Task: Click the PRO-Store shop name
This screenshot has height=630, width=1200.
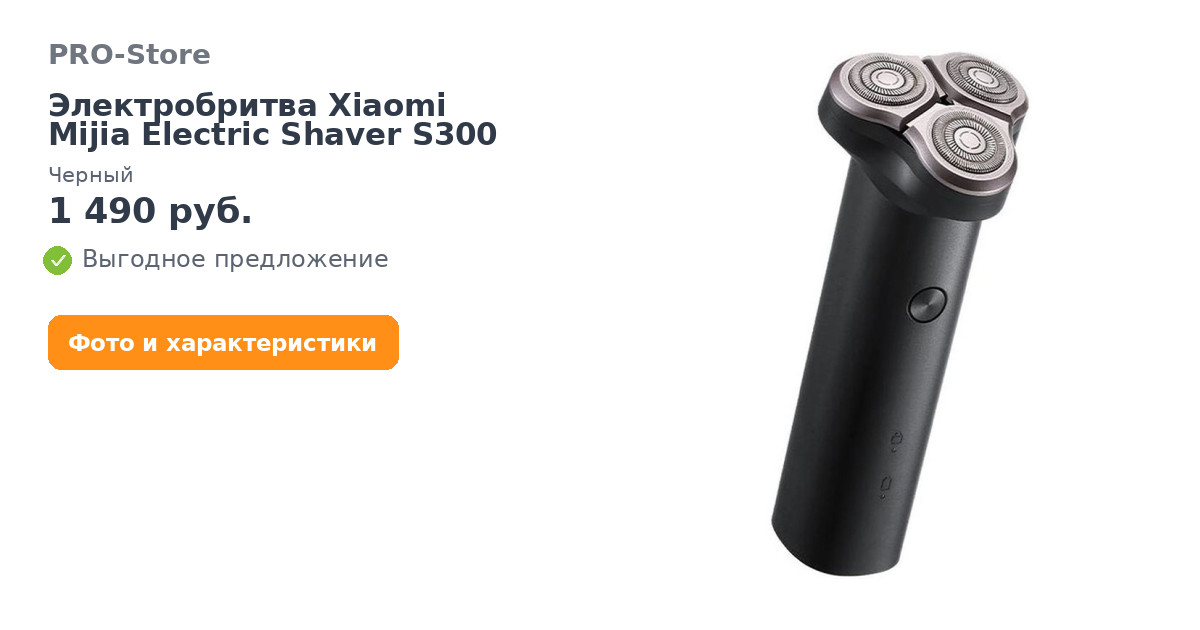Action: click(x=129, y=55)
